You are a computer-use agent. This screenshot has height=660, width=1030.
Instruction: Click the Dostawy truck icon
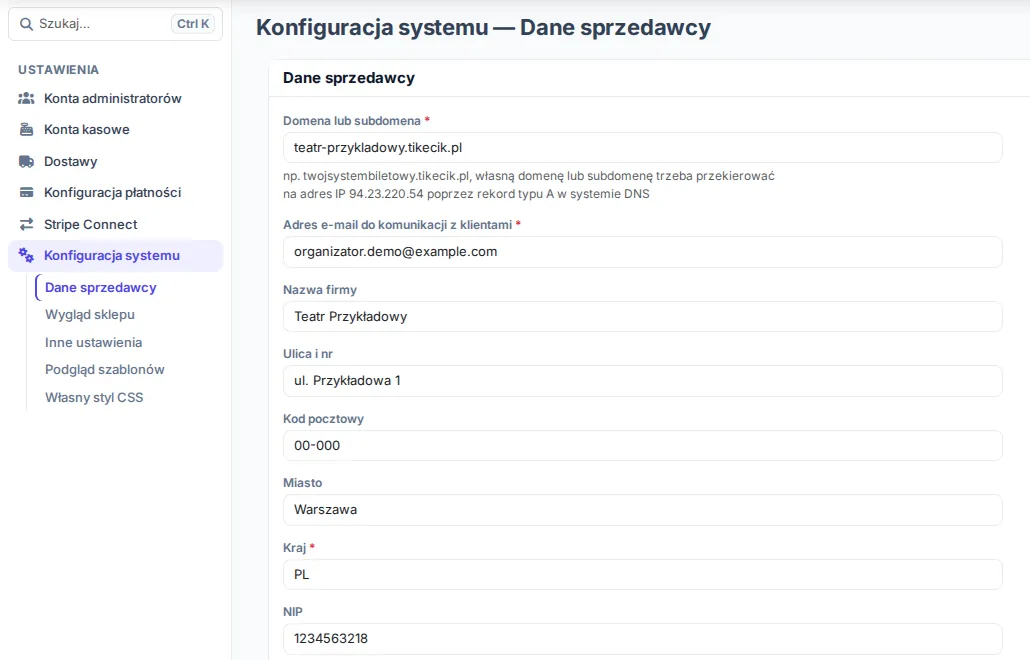coord(26,162)
